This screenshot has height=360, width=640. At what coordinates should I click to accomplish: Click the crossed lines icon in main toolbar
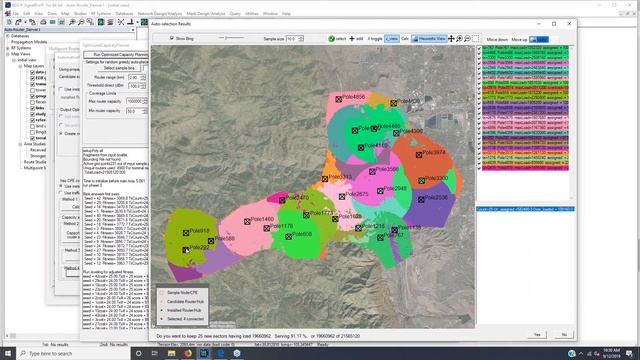[x=121, y=22]
